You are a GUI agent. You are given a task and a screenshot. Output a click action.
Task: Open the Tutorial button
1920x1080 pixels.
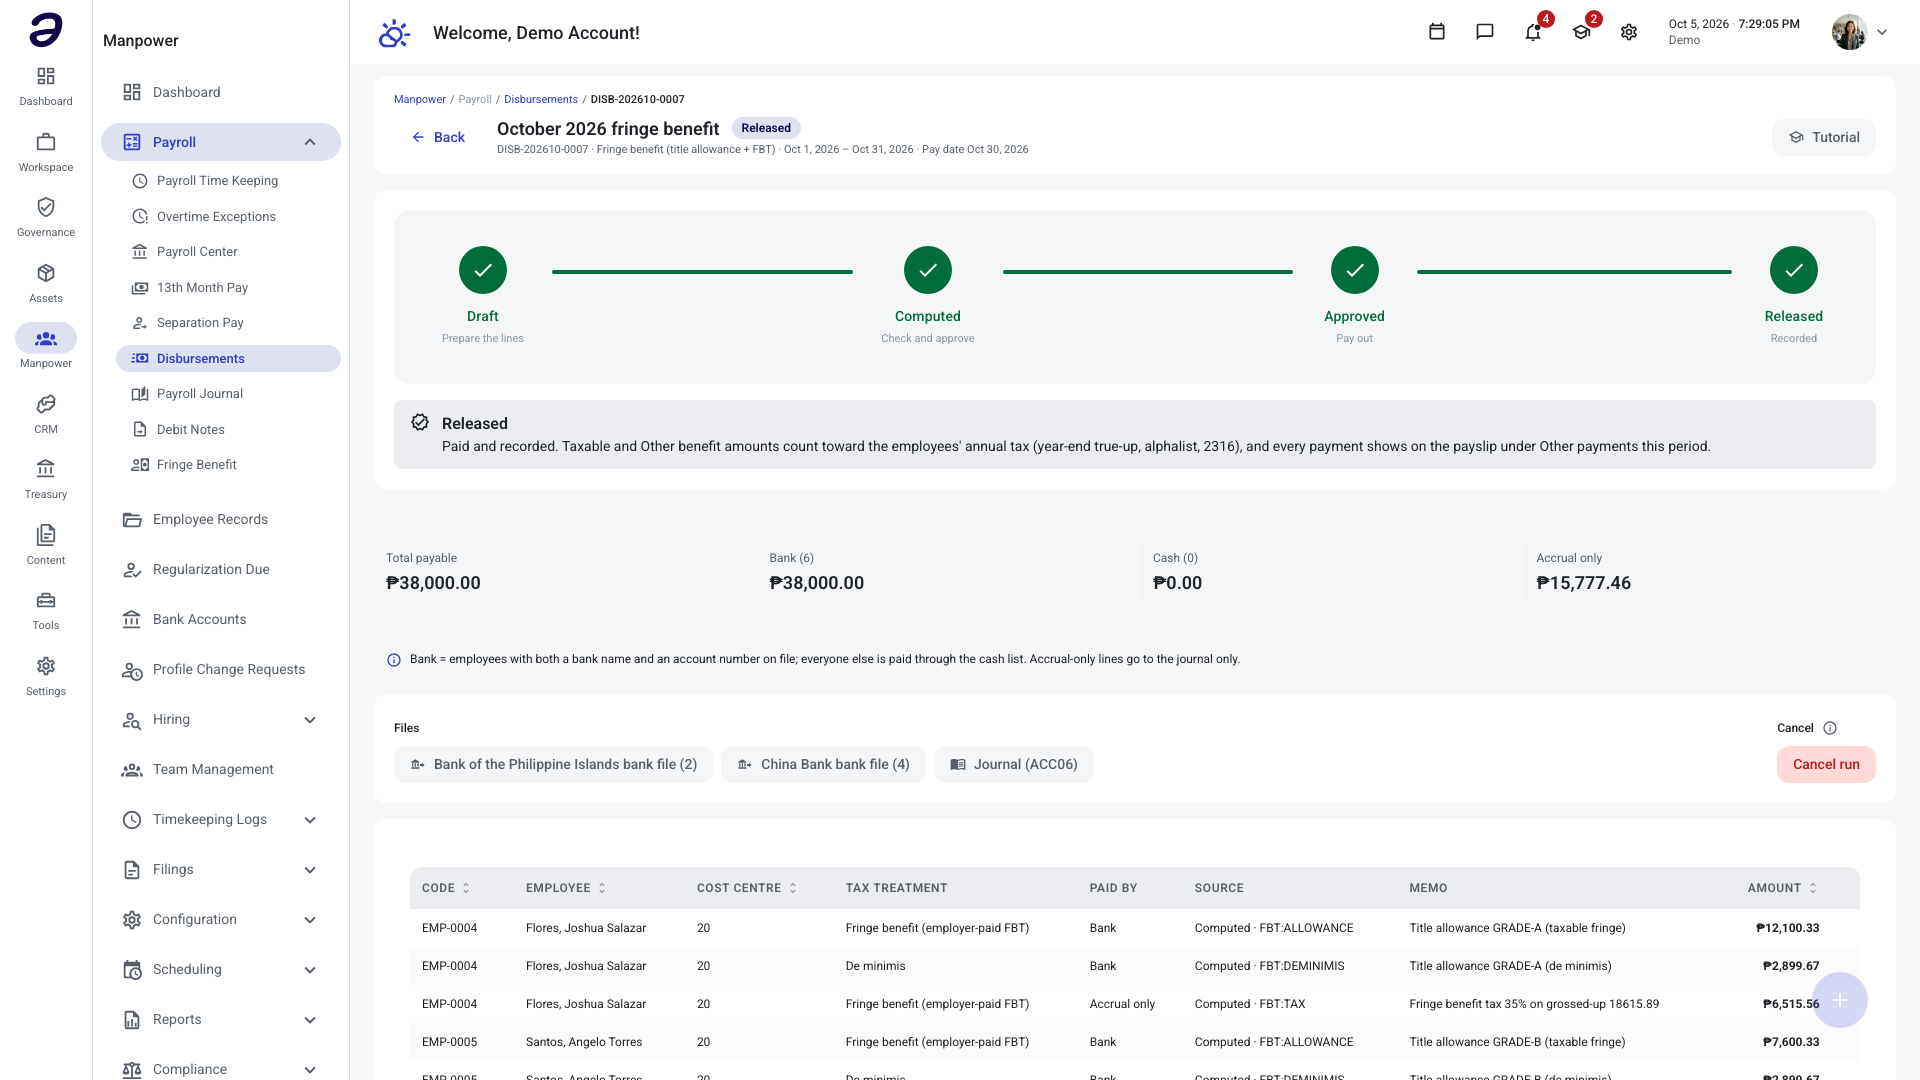pos(1824,137)
